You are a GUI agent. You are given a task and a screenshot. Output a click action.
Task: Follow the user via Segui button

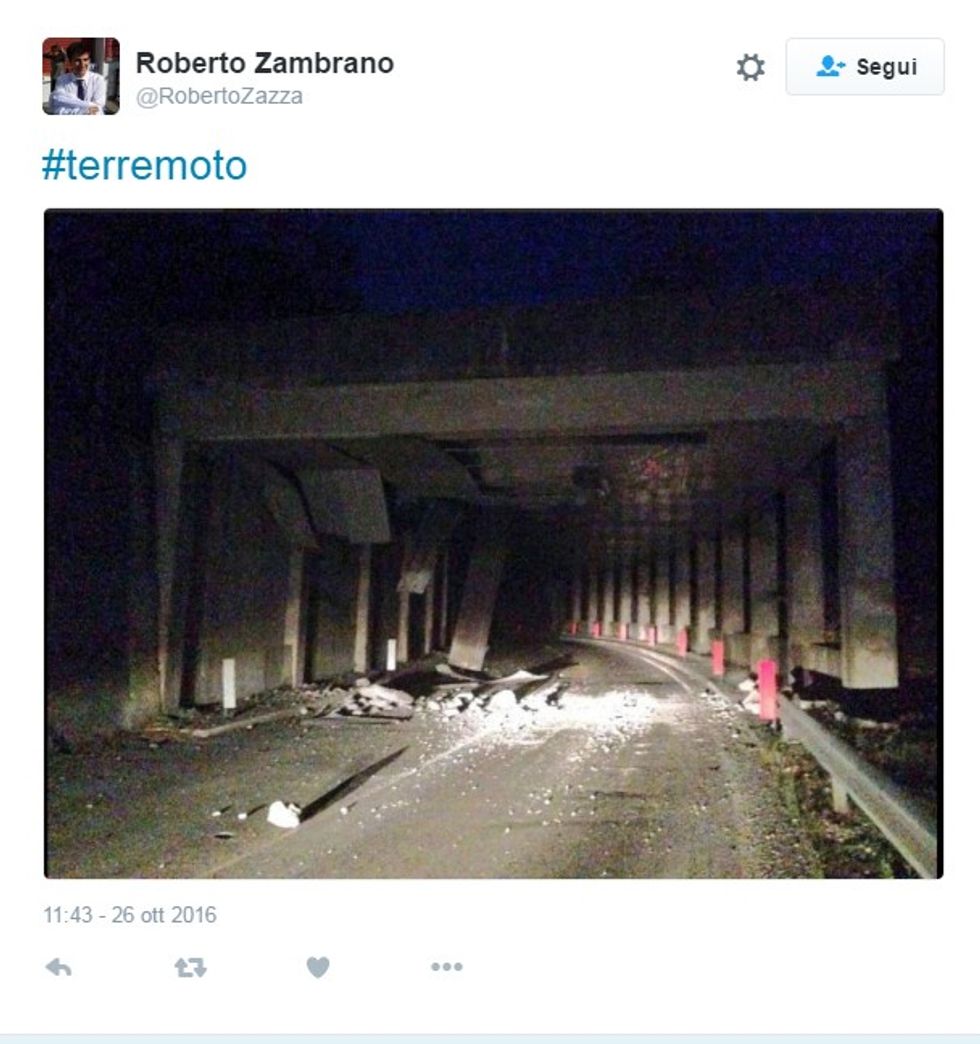click(x=865, y=67)
